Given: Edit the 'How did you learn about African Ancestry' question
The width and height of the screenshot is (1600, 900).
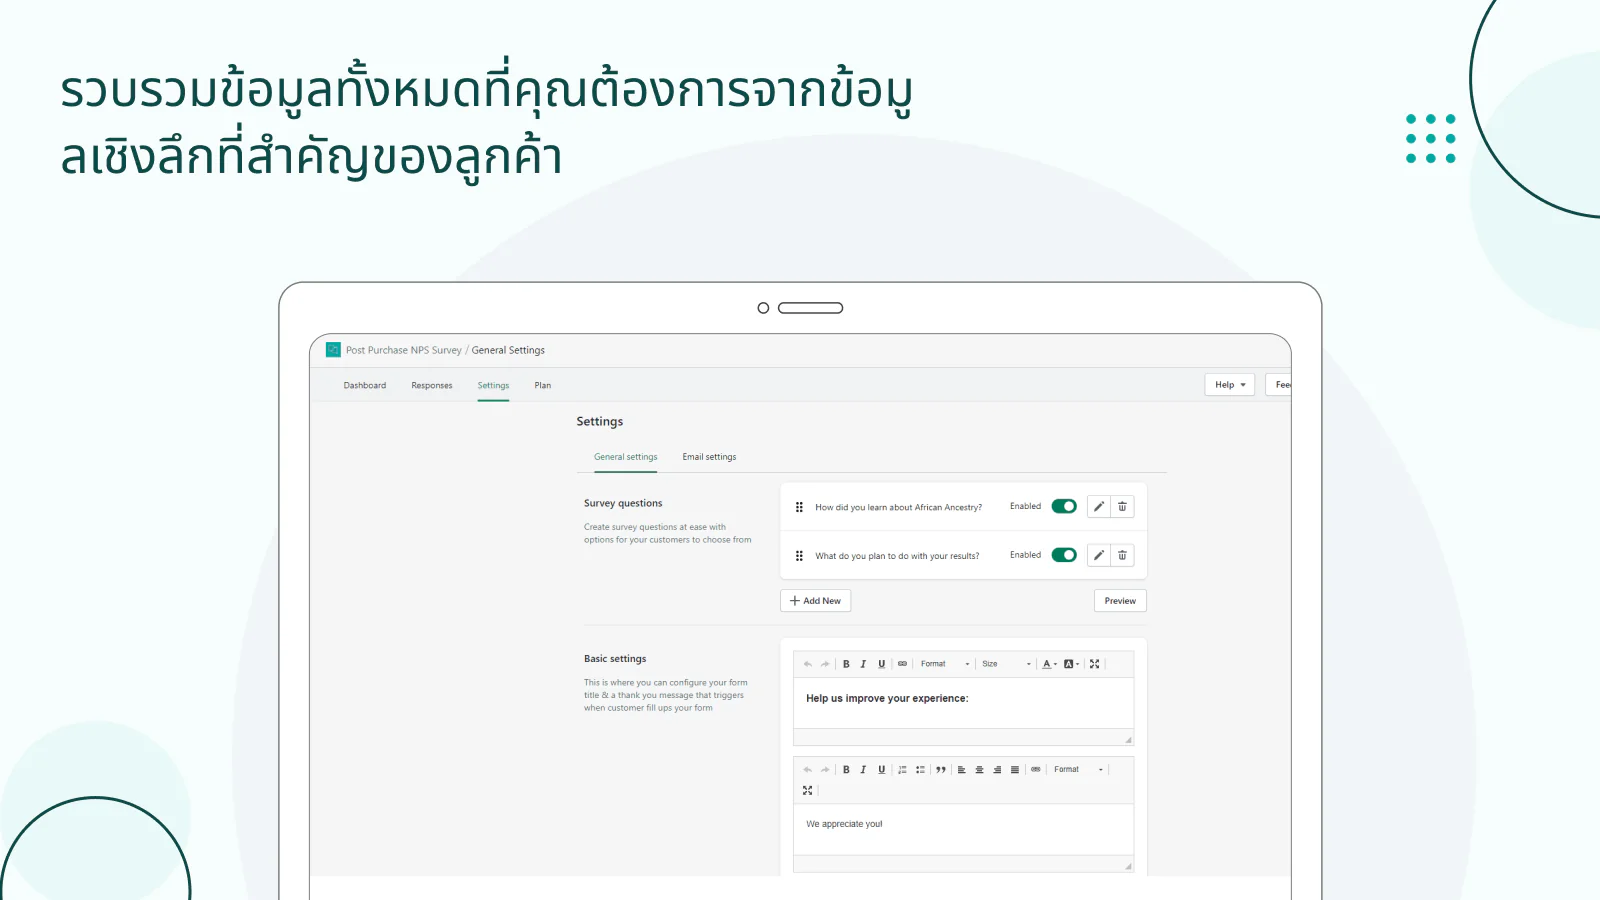Looking at the screenshot, I should pos(1099,507).
